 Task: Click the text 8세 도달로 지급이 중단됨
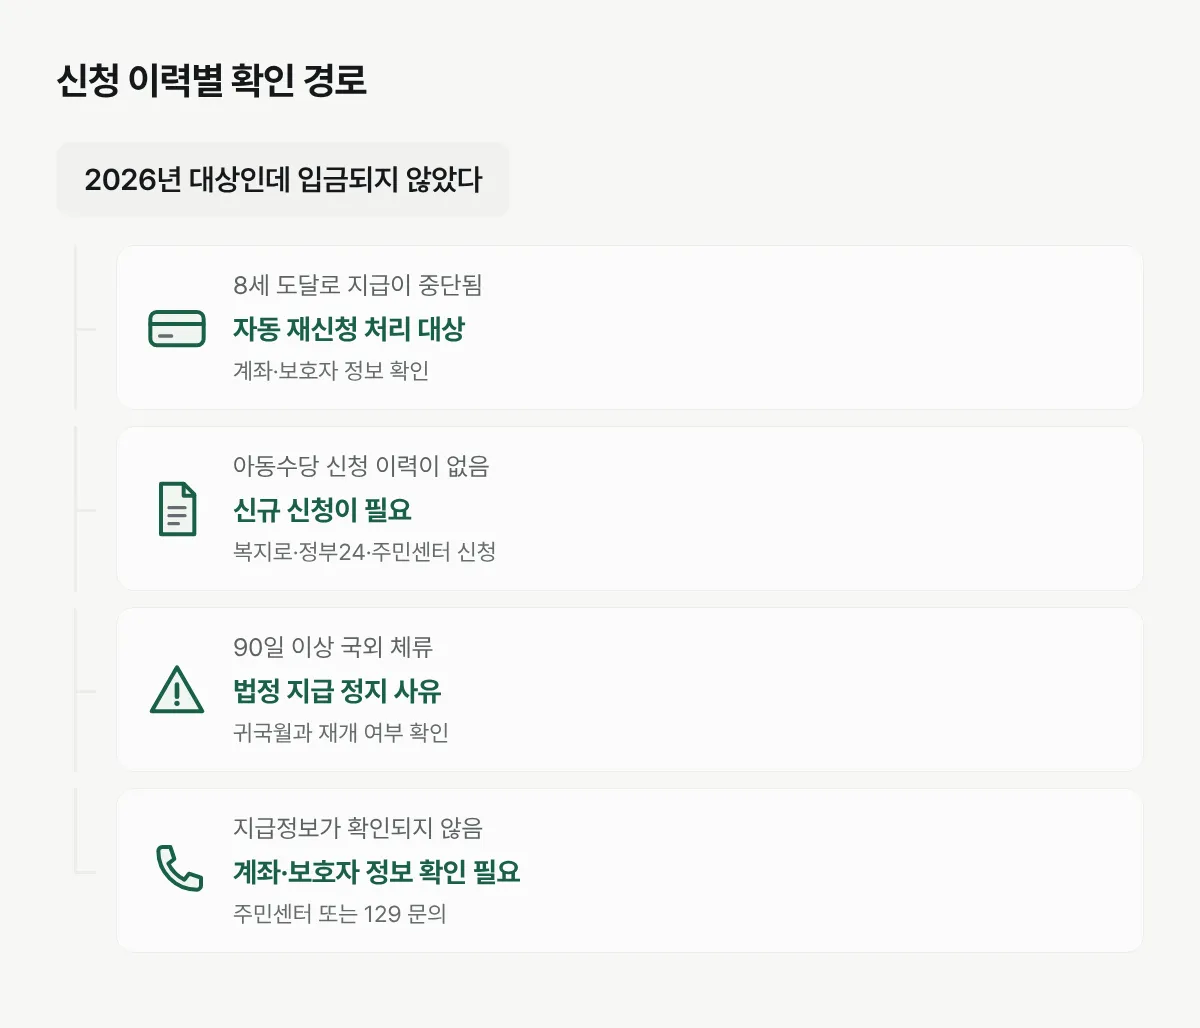click(x=358, y=285)
